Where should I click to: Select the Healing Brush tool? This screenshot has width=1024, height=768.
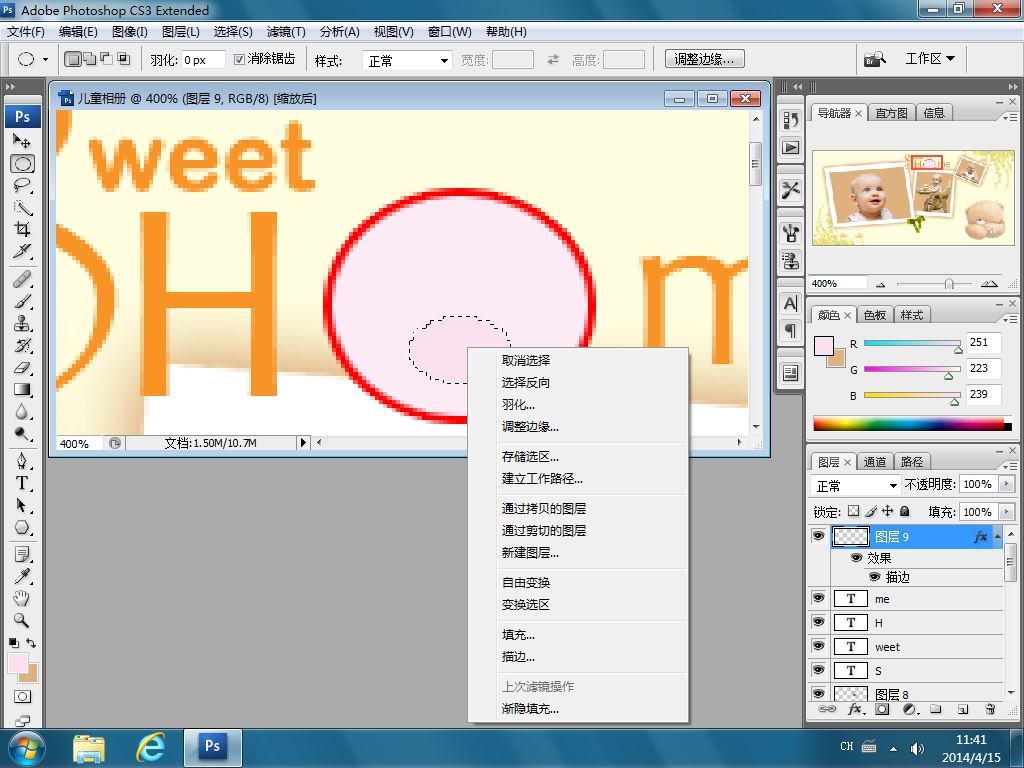point(22,280)
